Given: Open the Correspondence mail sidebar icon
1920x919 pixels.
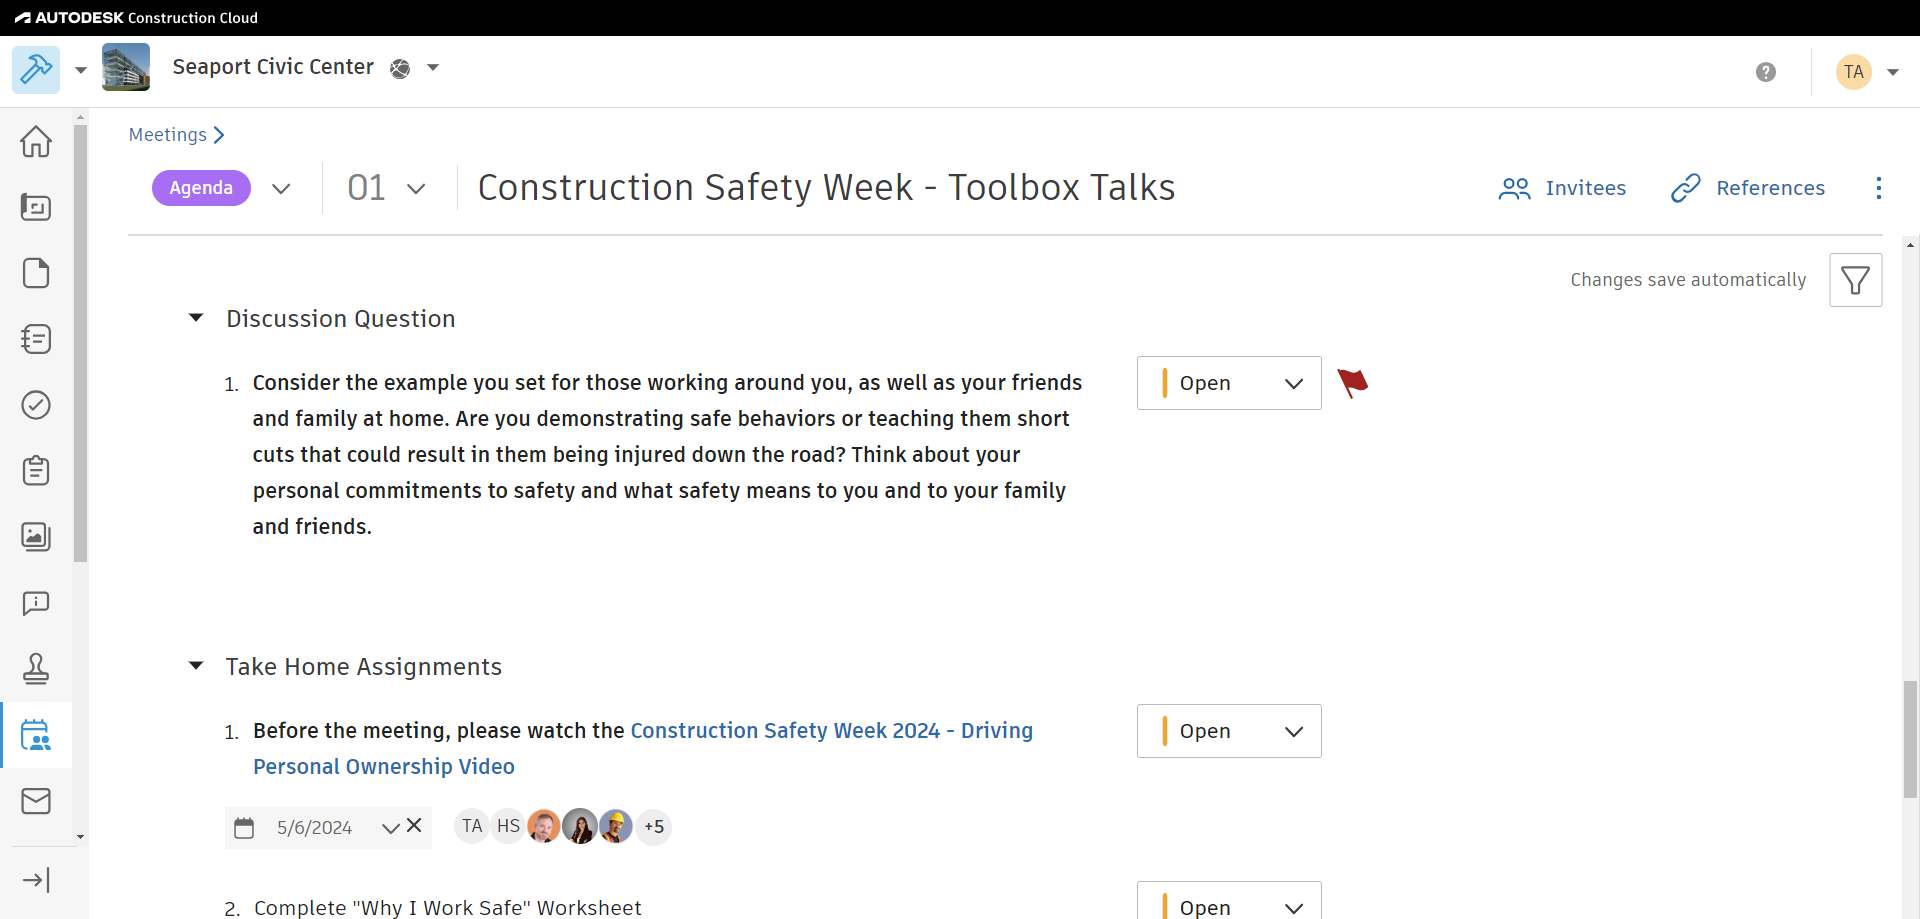Looking at the screenshot, I should pyautogui.click(x=36, y=801).
